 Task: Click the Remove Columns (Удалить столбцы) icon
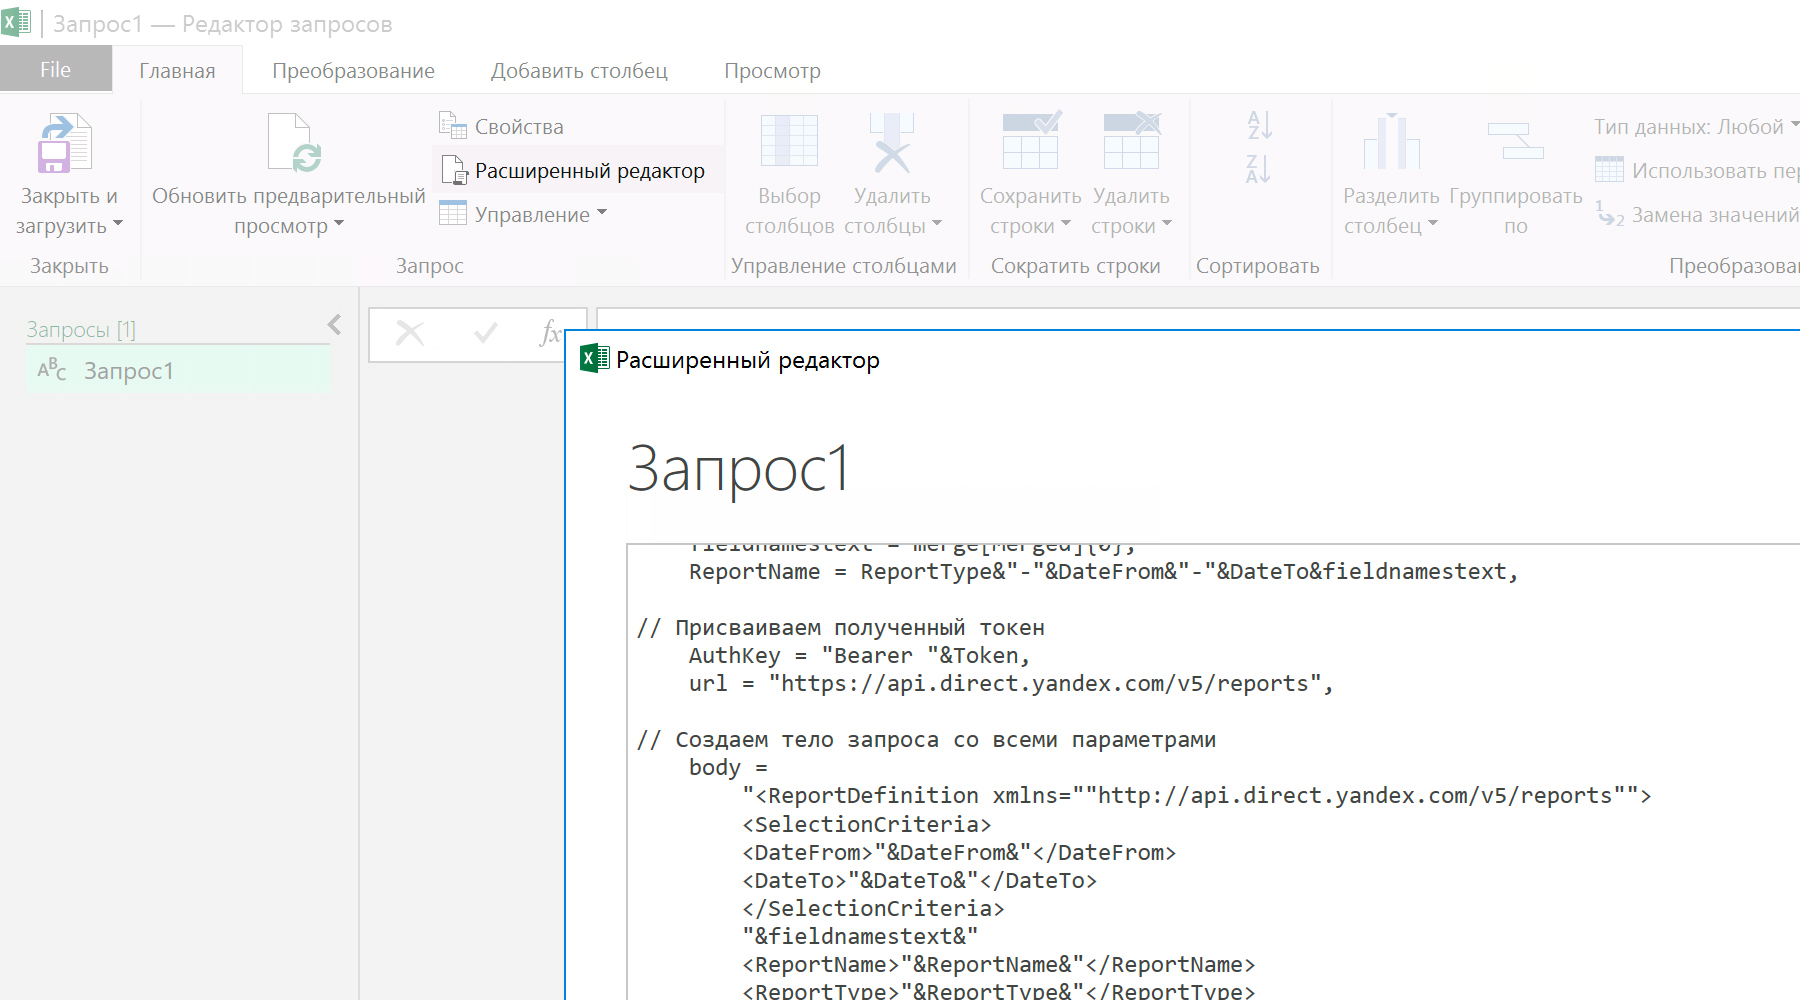(892, 142)
